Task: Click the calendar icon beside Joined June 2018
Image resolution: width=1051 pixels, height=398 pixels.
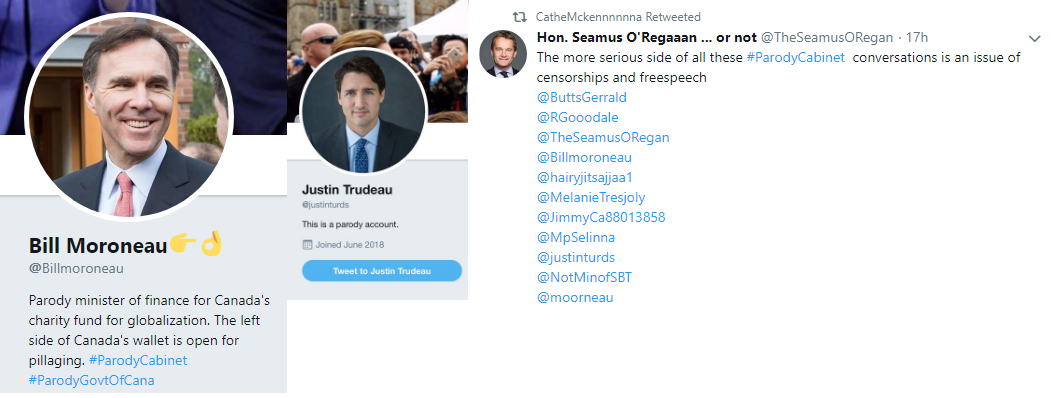Action: pos(307,245)
